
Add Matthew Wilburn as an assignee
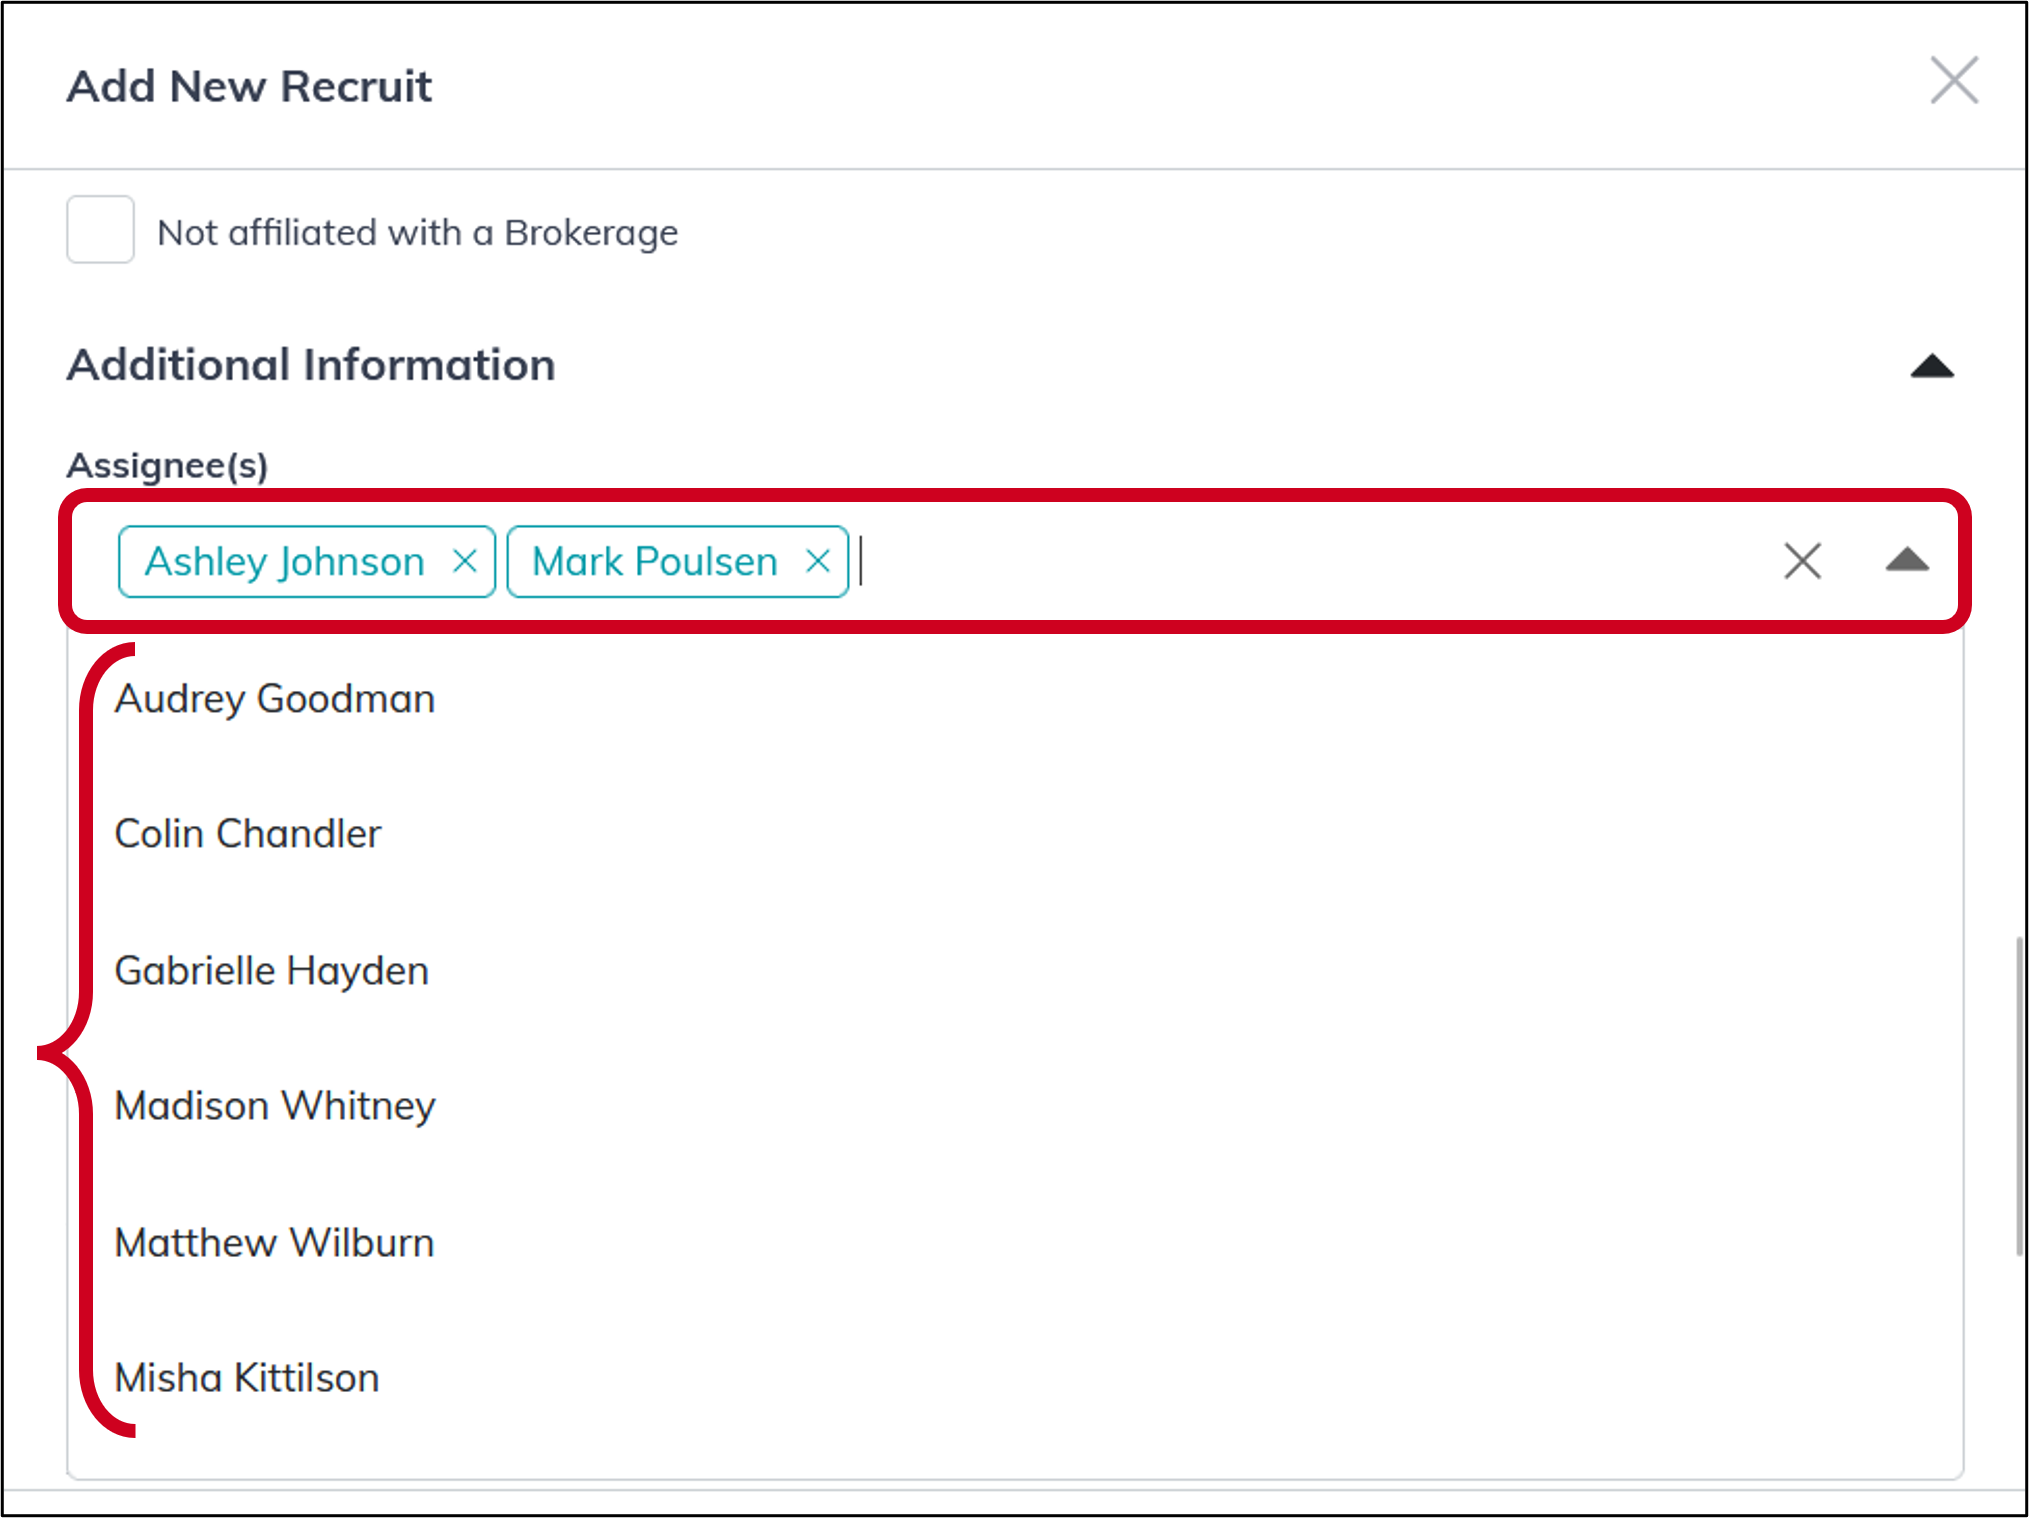tap(274, 1243)
